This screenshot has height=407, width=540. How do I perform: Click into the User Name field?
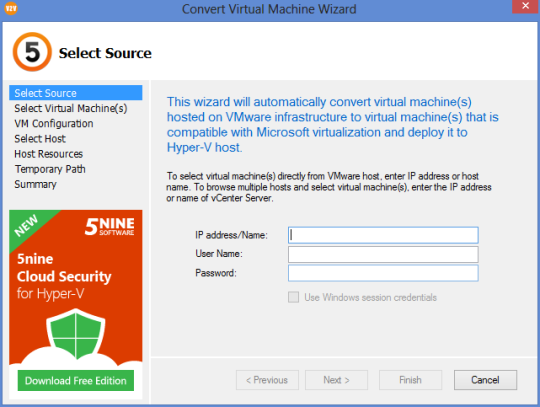pos(383,254)
